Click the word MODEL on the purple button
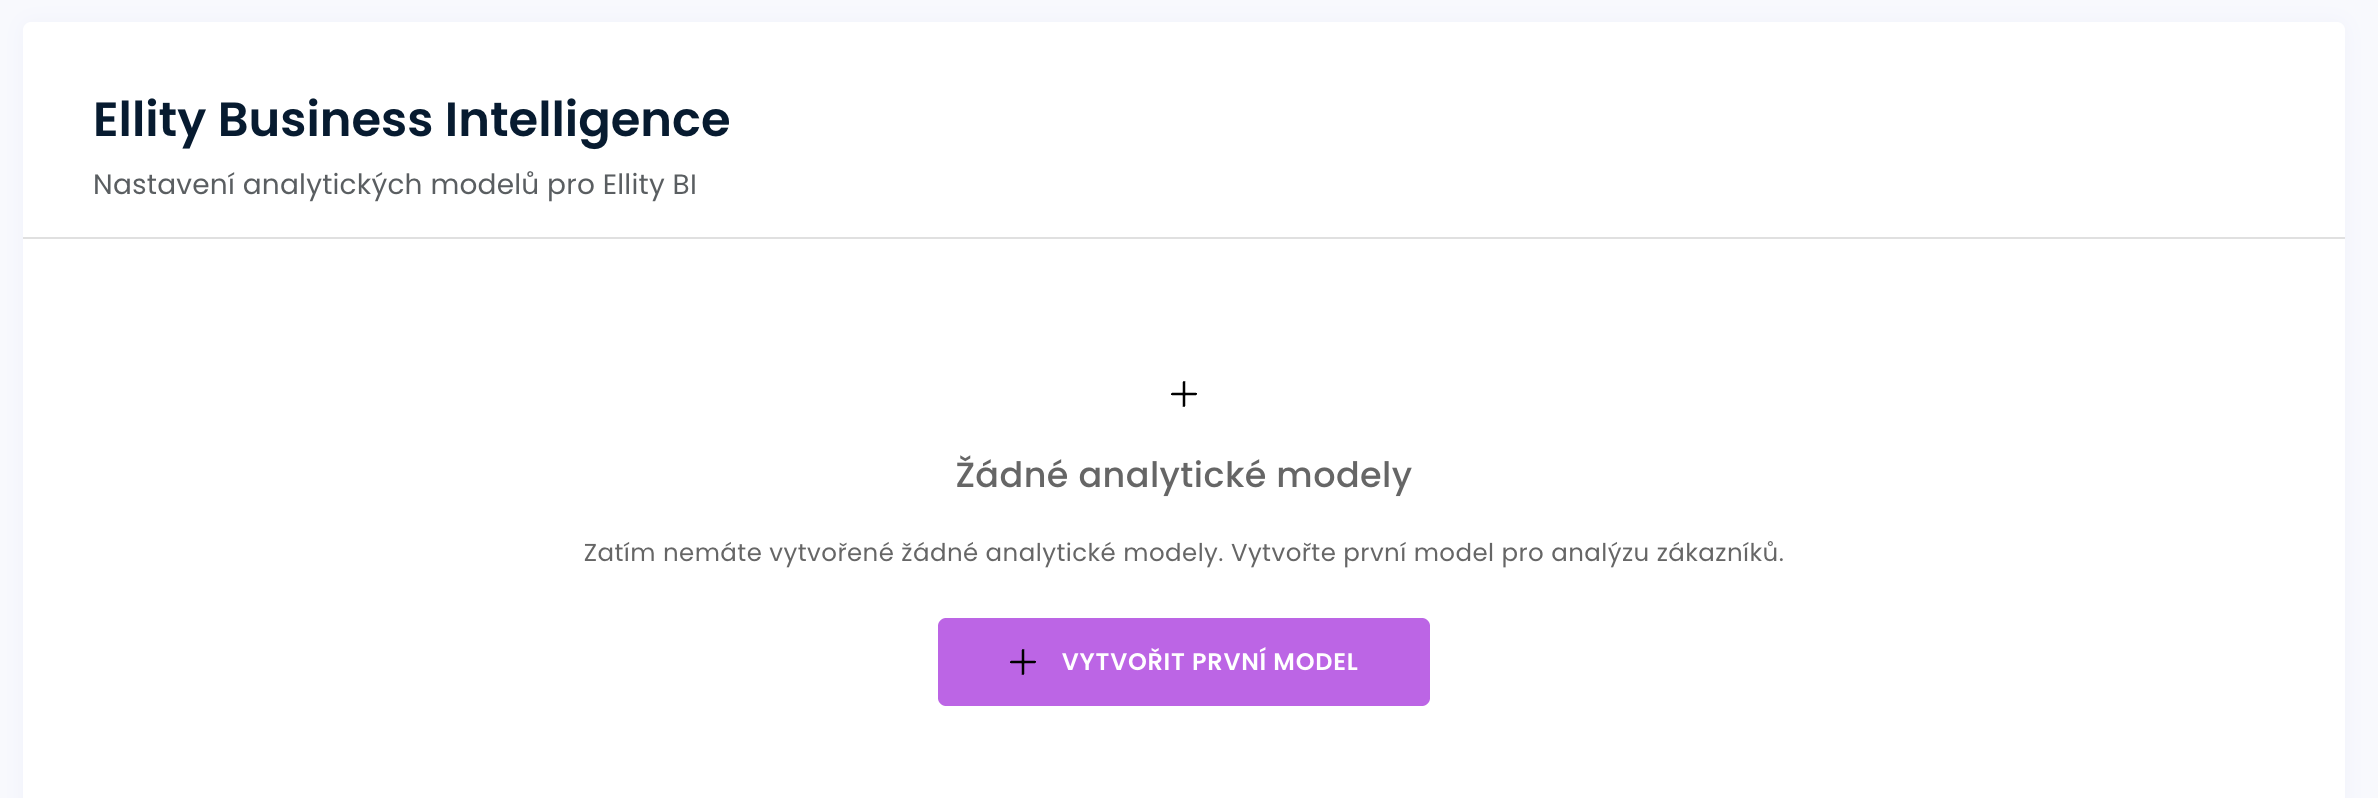2378x798 pixels. coord(1315,662)
